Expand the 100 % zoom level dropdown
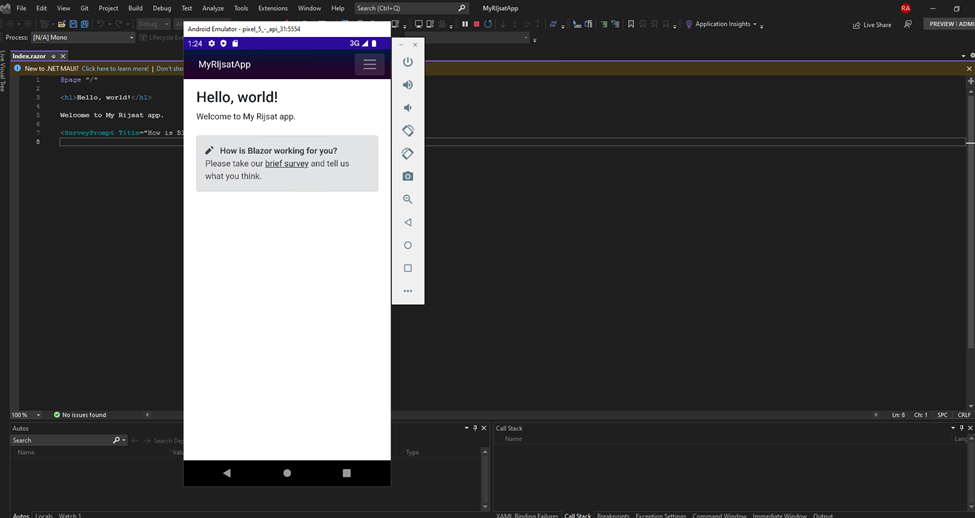 click(39, 415)
